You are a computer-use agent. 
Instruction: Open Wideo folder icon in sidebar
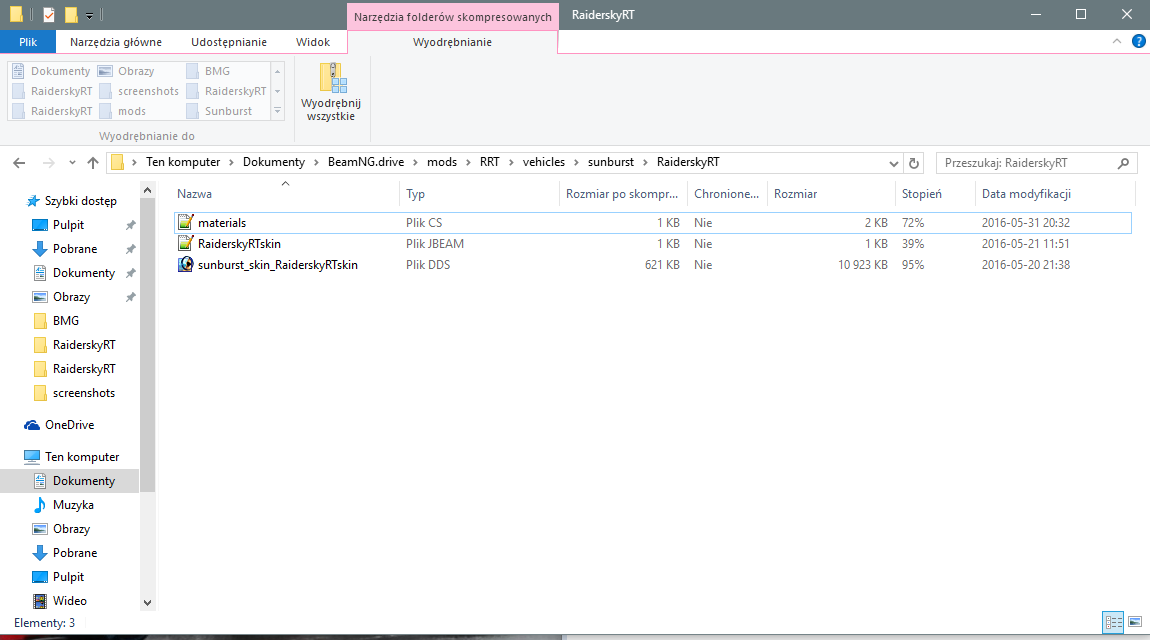coord(40,601)
